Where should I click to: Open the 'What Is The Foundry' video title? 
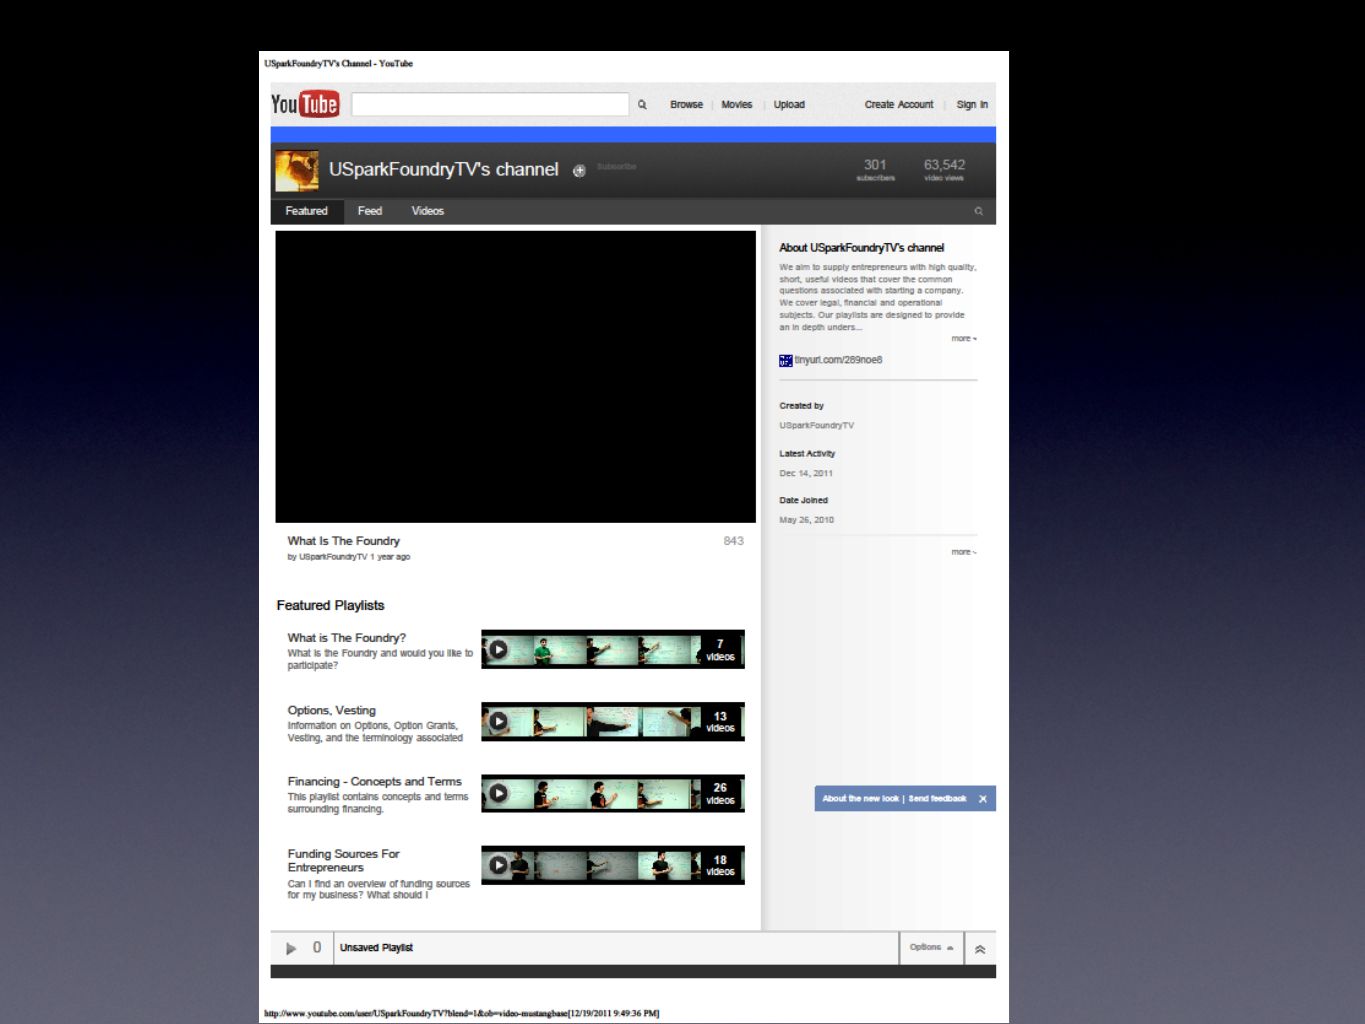coord(344,541)
